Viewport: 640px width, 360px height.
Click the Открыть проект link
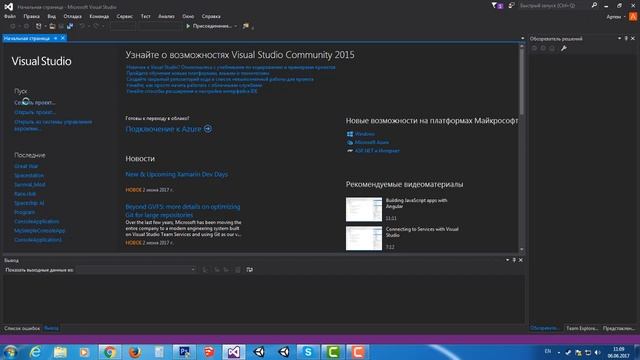point(35,112)
